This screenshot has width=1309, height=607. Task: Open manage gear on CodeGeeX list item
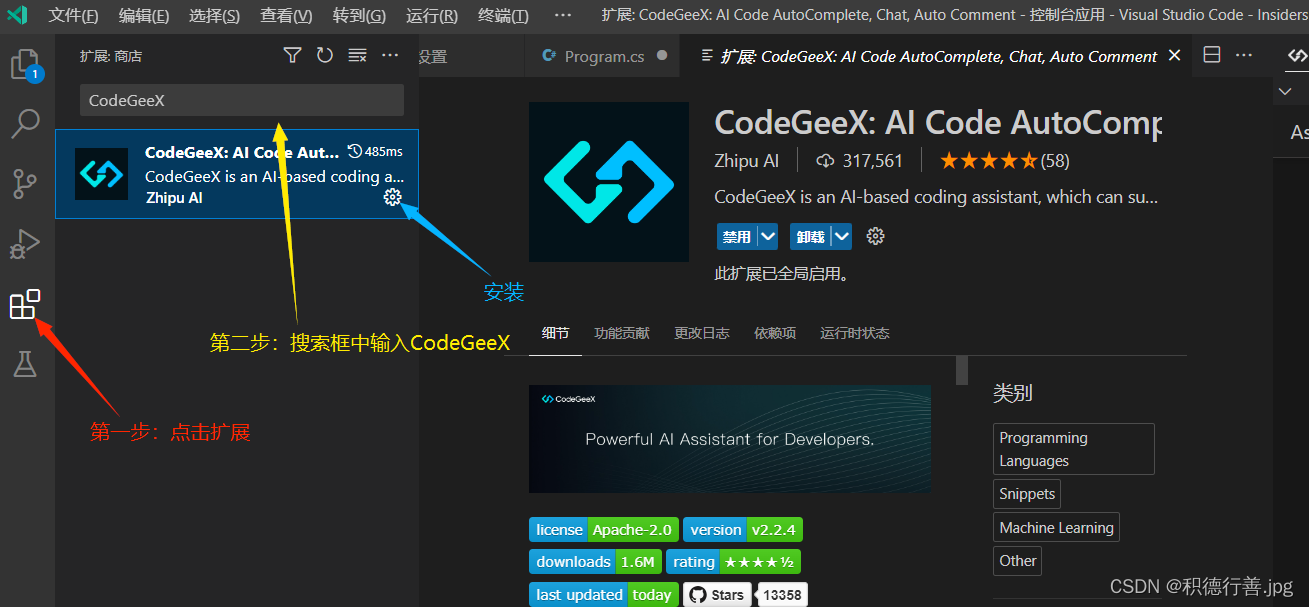tap(393, 197)
